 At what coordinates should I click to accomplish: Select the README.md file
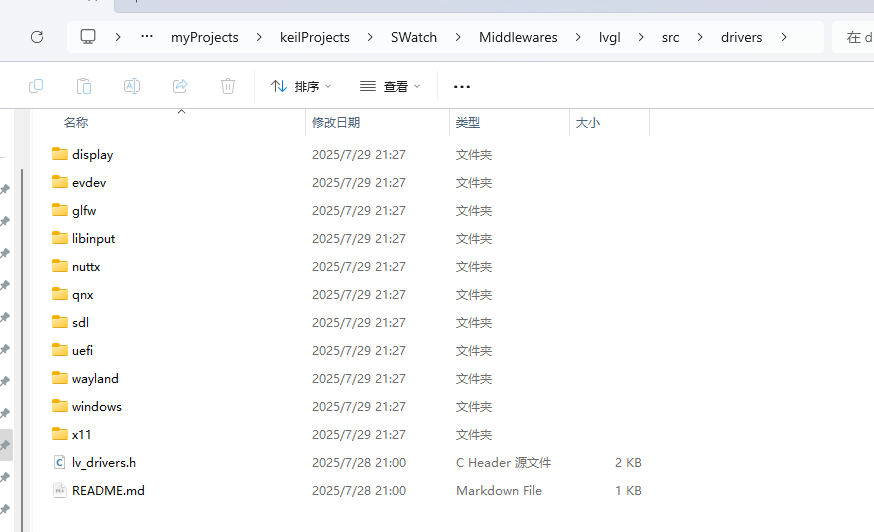pos(107,491)
